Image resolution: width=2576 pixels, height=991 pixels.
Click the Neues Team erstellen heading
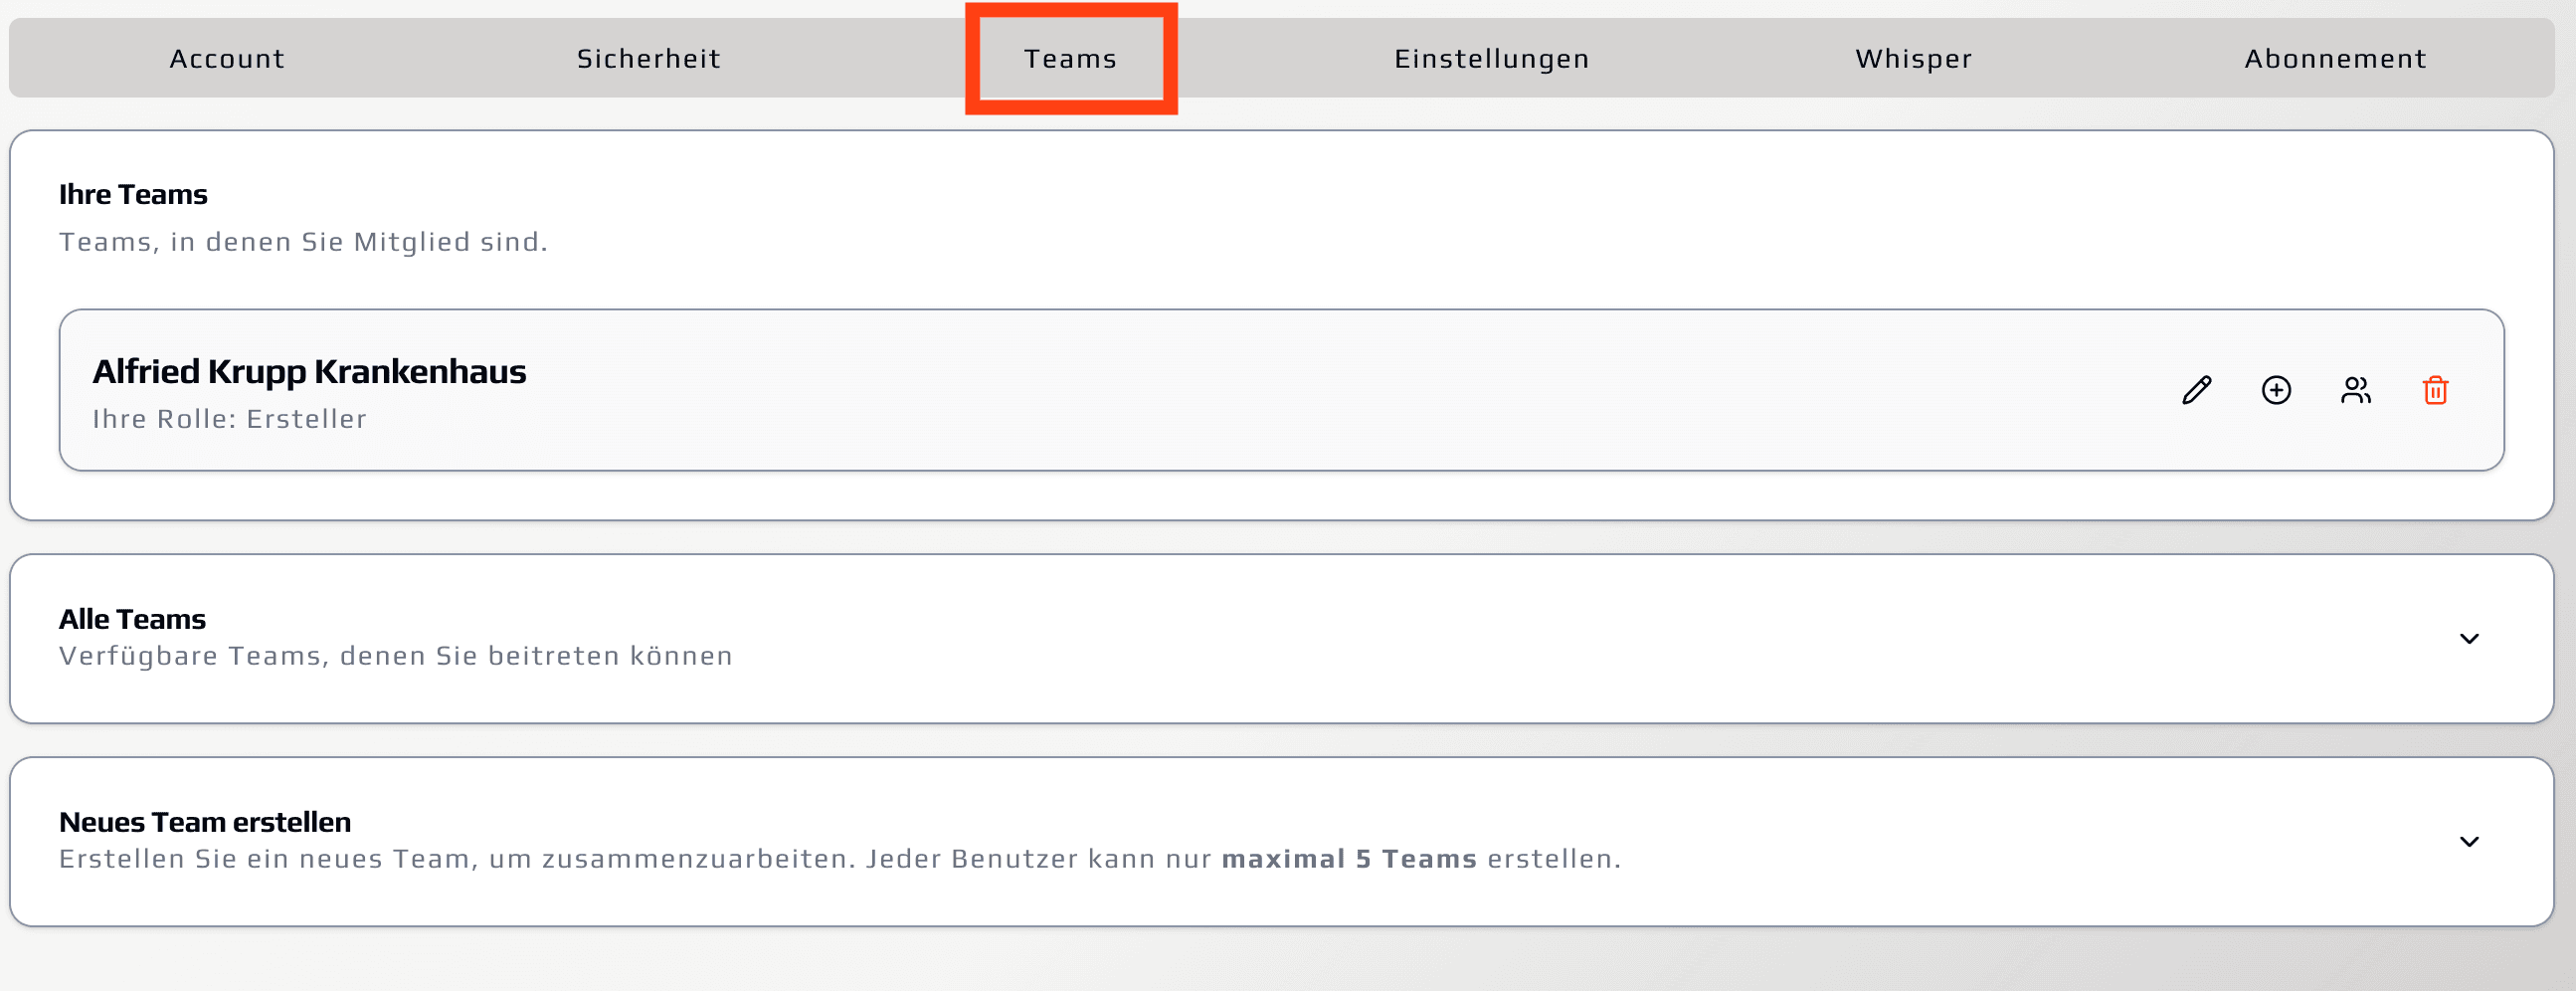(x=205, y=822)
